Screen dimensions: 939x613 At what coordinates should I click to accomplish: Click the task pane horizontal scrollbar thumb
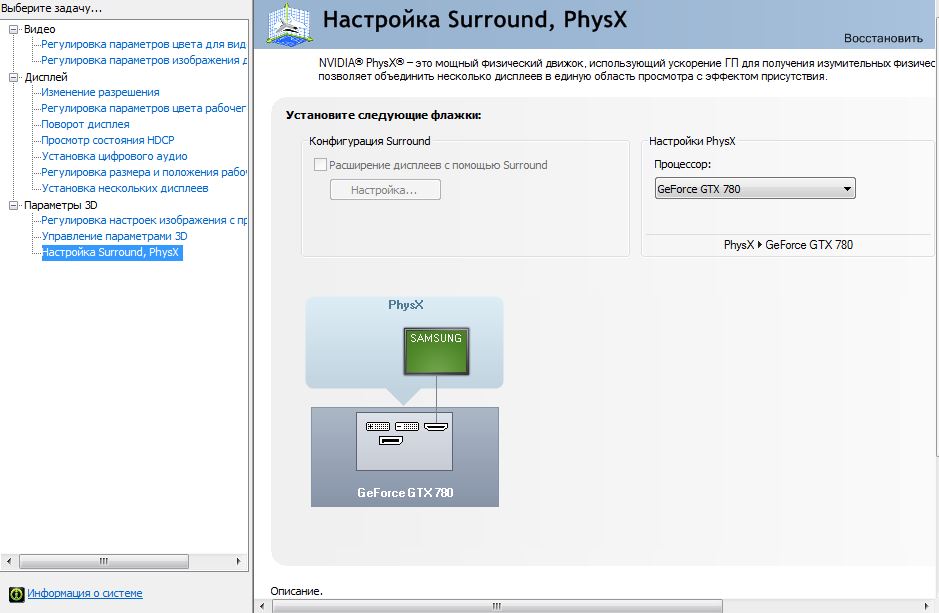(104, 562)
